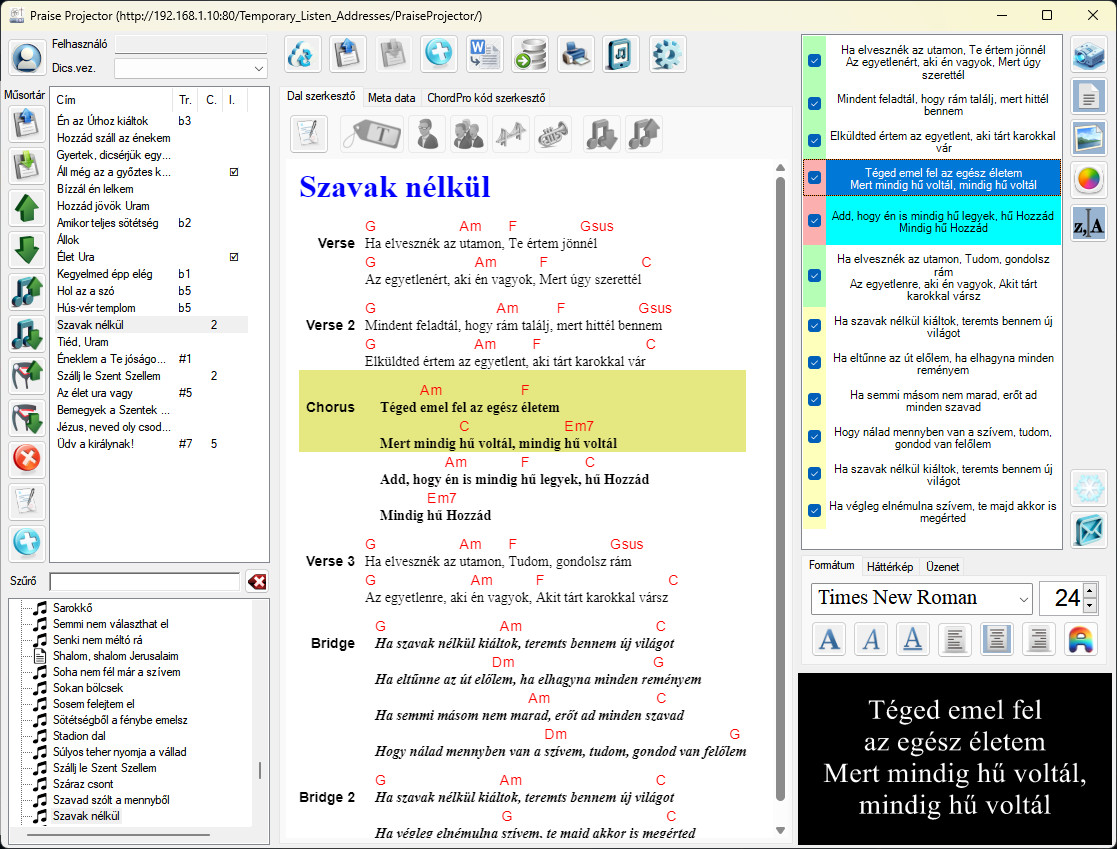1117x849 pixels.
Task: Open the color wheel picker icon
Action: click(x=1088, y=180)
